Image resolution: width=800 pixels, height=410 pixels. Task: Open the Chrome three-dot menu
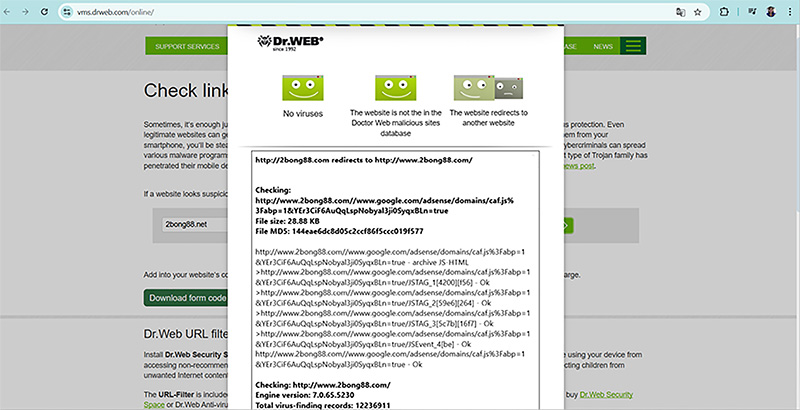790,12
